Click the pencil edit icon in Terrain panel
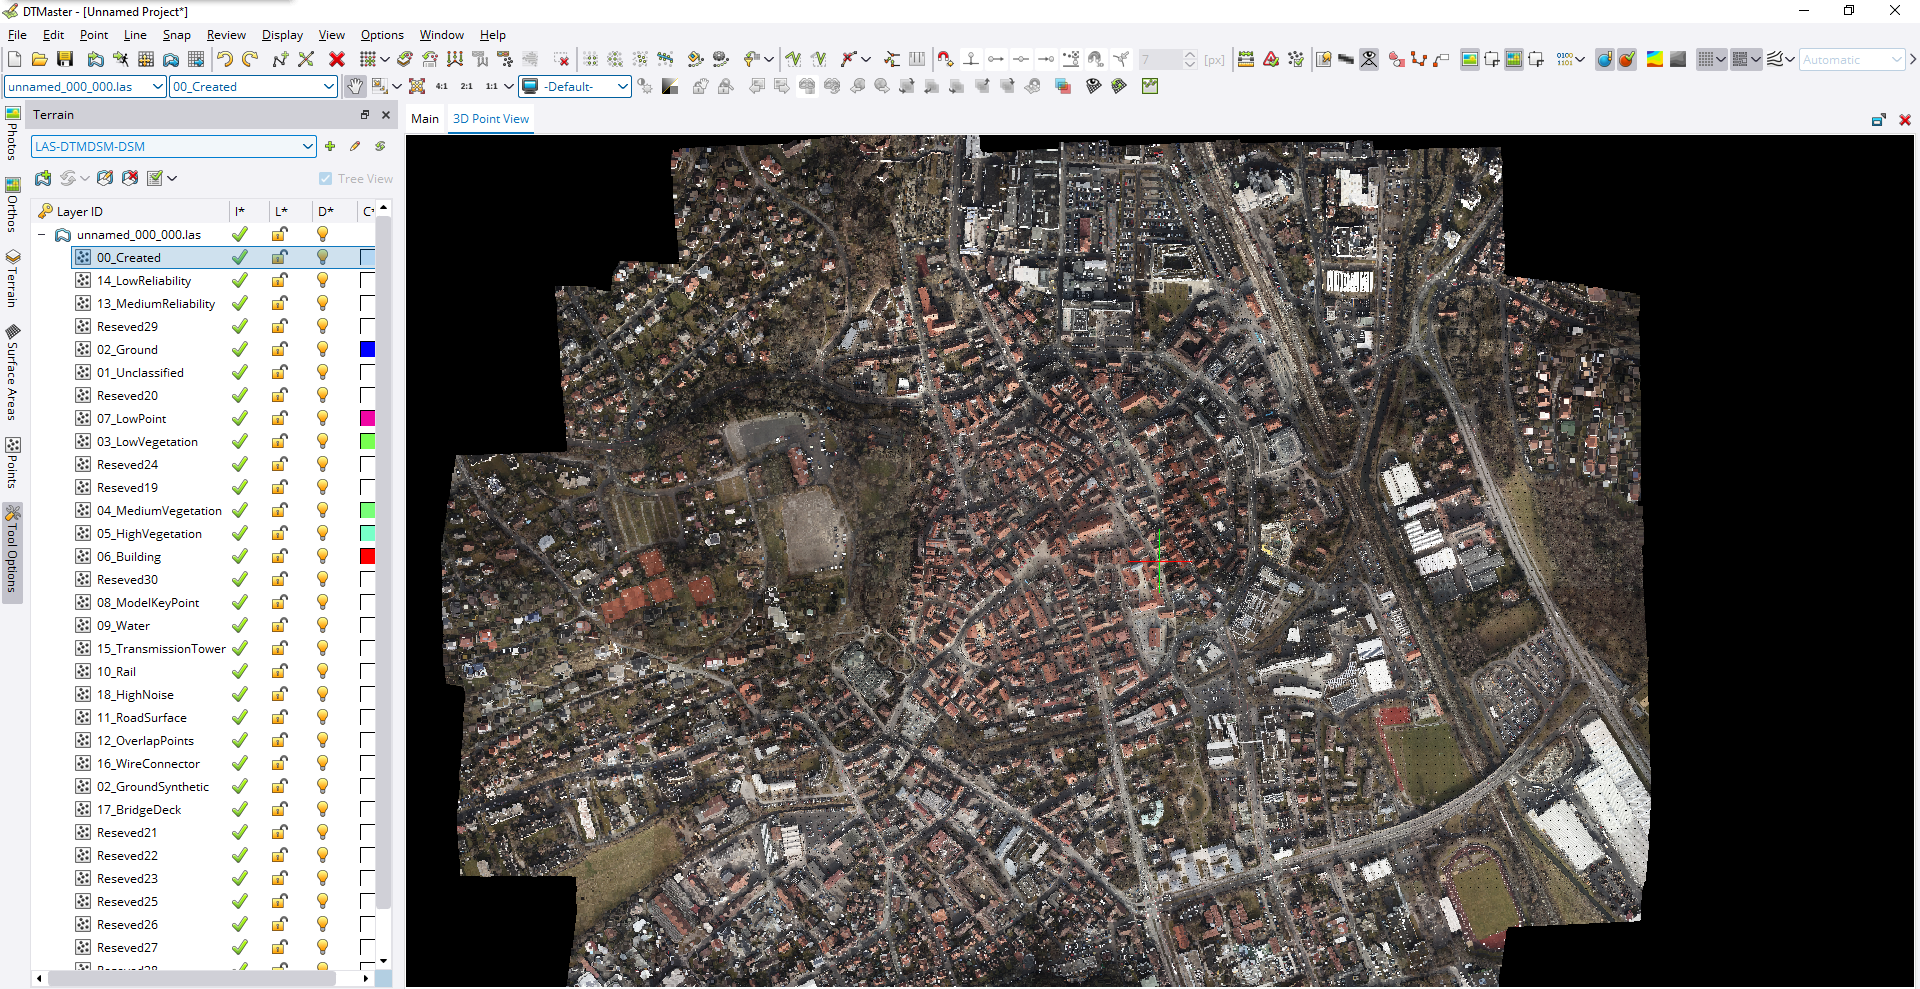Viewport: 1920px width, 989px height. click(355, 146)
